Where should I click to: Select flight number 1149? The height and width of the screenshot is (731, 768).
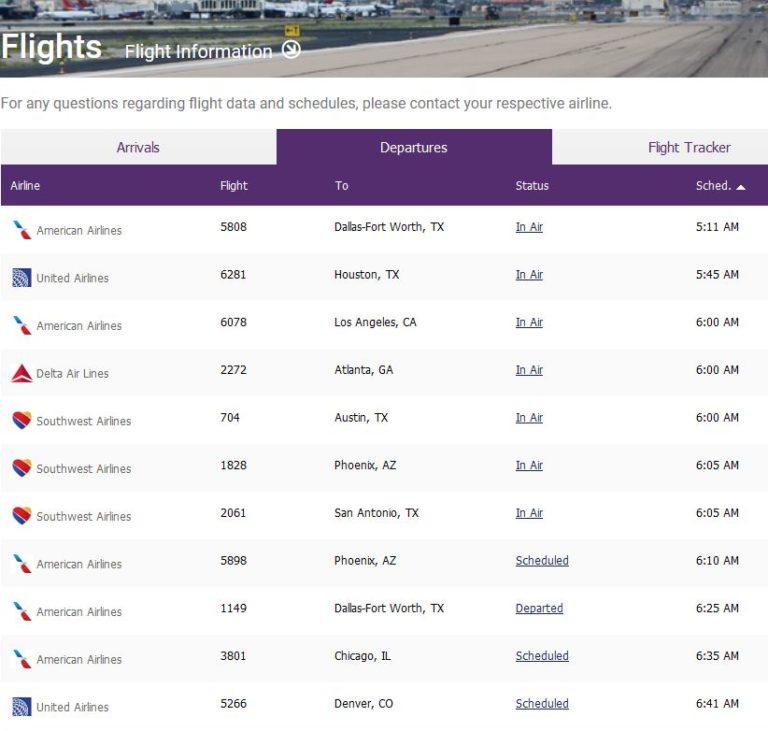[x=233, y=608]
